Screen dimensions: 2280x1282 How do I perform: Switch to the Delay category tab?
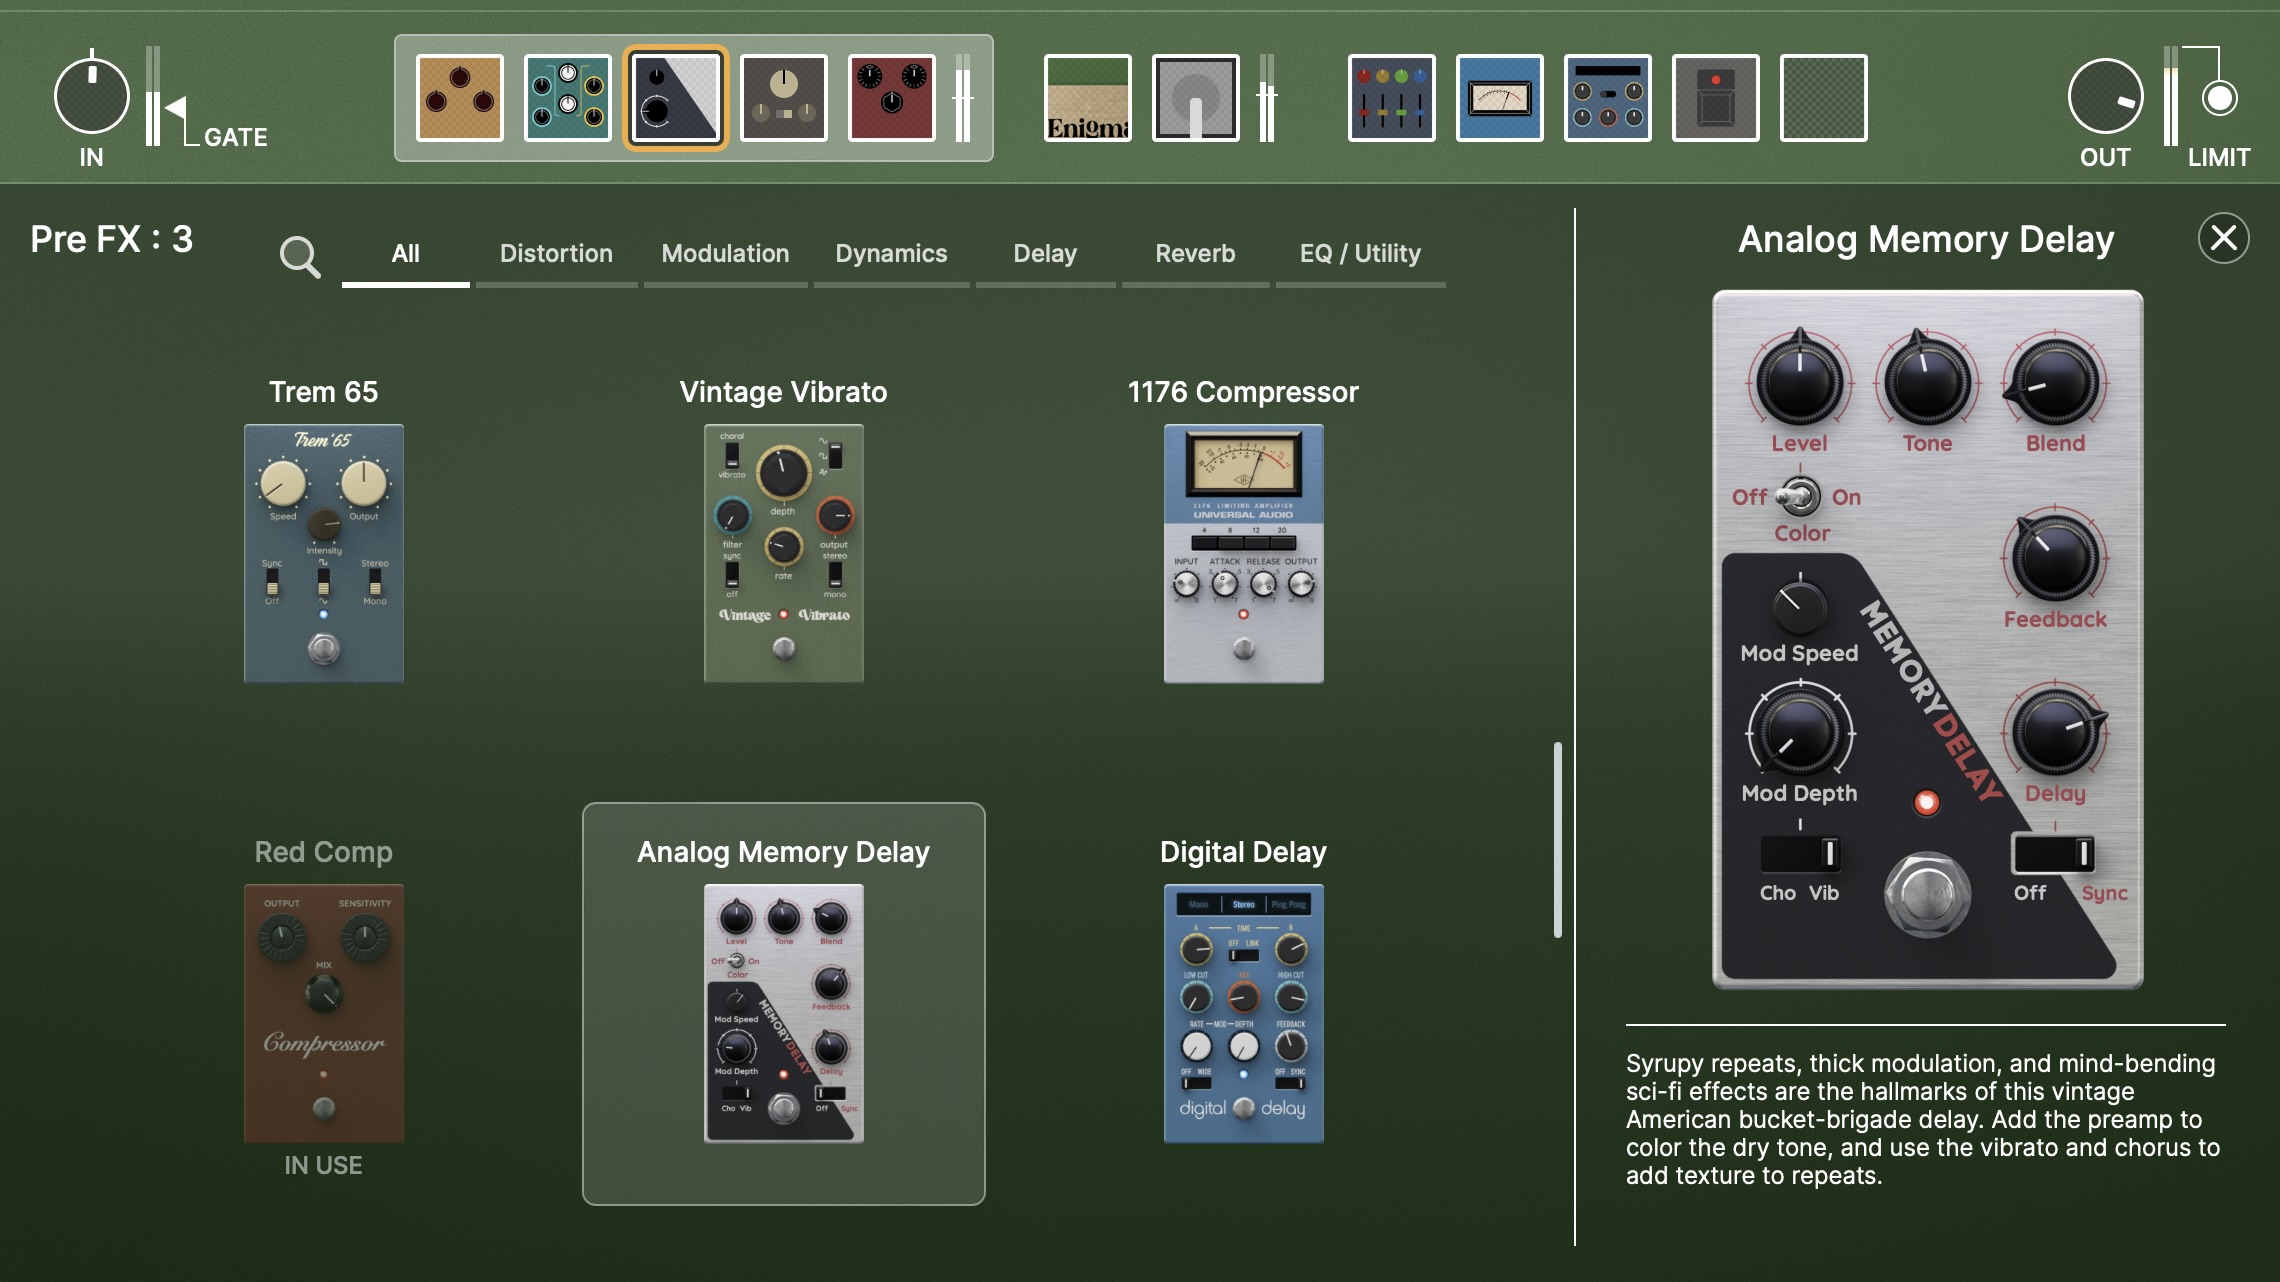1044,253
